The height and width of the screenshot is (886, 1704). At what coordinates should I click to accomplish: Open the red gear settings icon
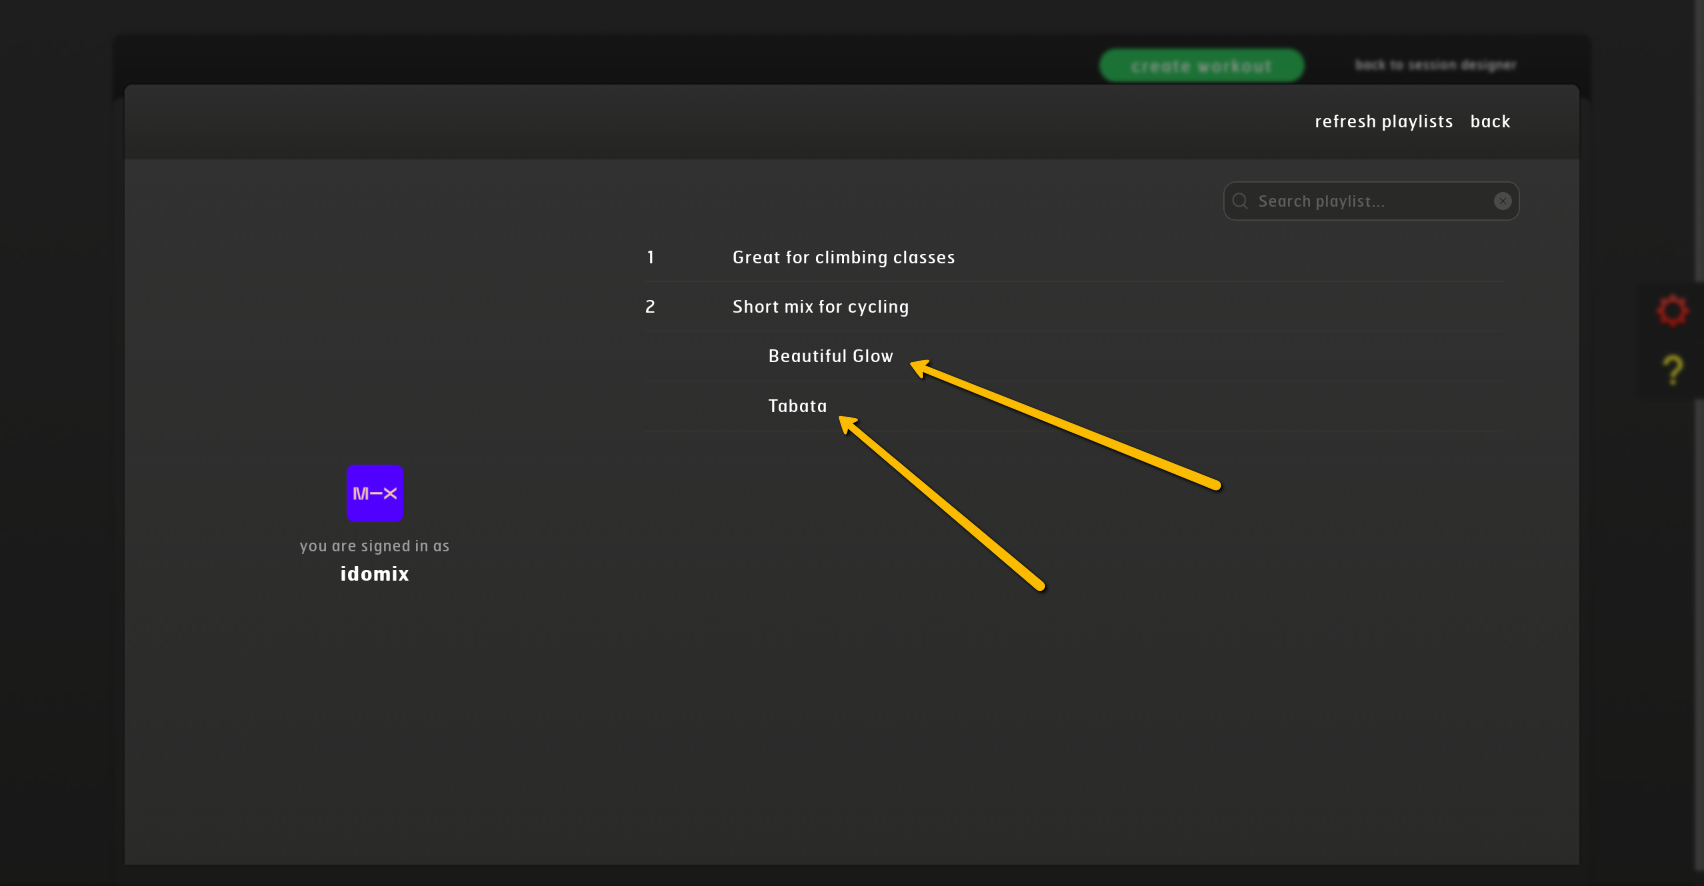(x=1672, y=311)
